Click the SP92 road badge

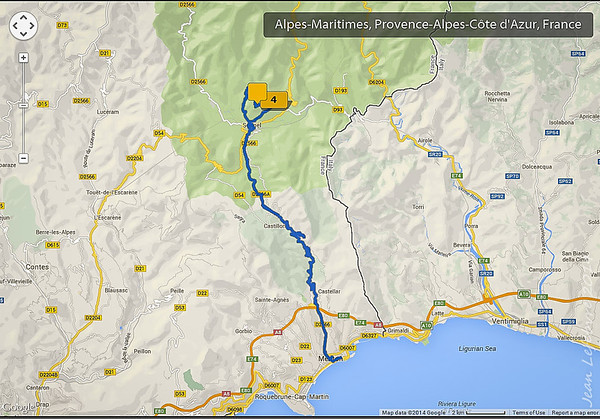497,196
